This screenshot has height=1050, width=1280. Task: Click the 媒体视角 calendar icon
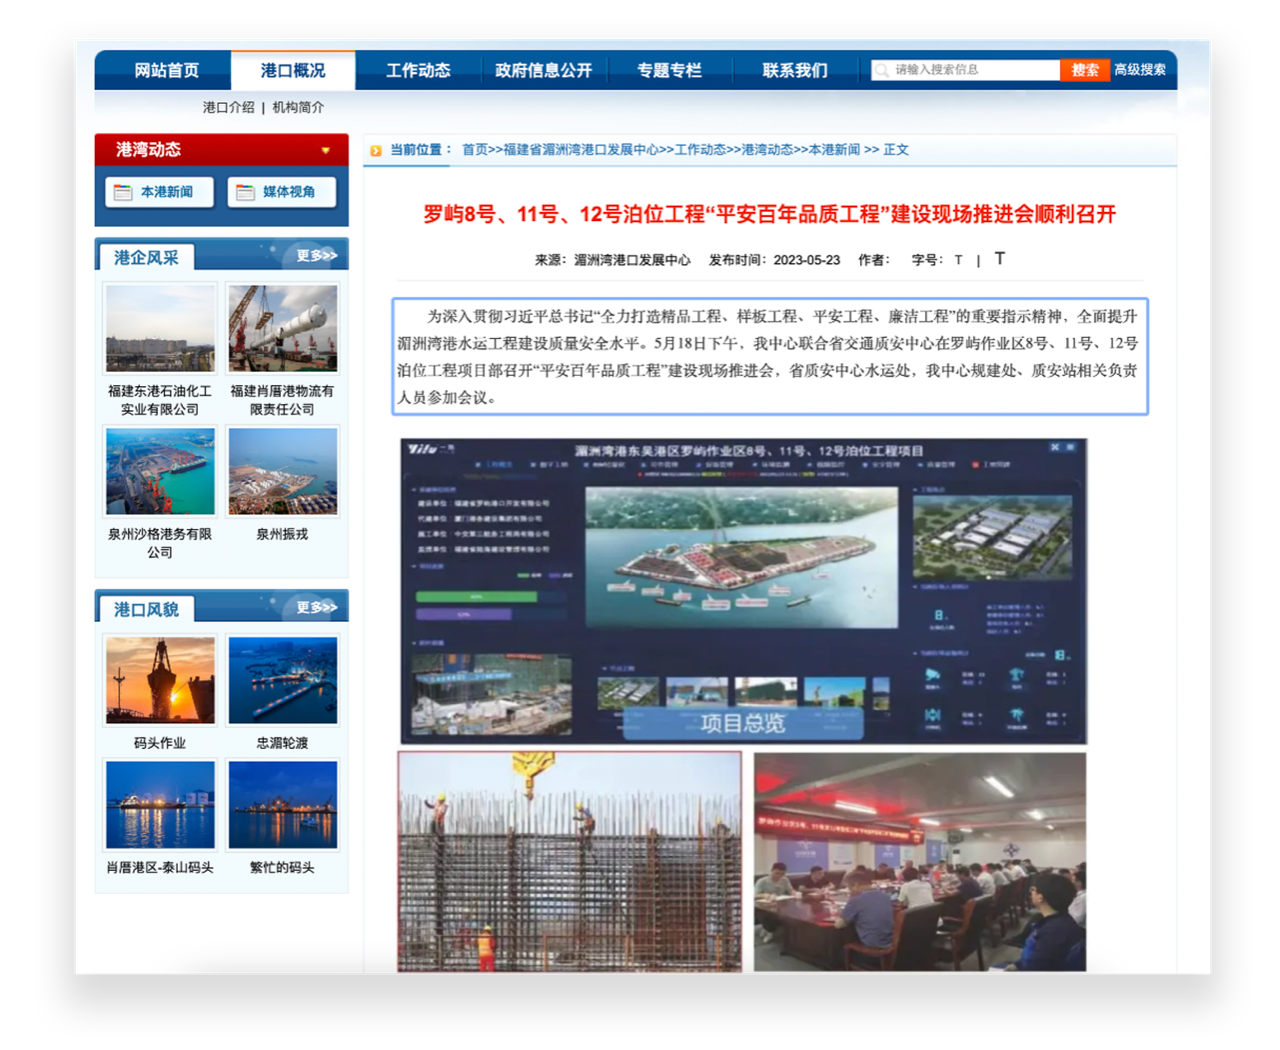245,192
